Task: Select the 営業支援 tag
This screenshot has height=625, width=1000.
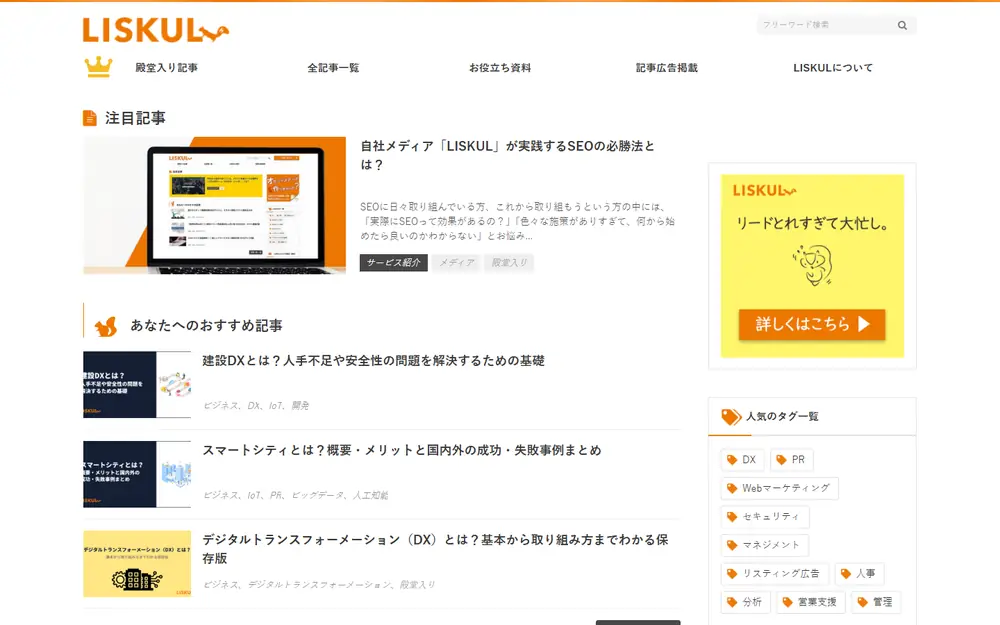Action: coord(811,602)
